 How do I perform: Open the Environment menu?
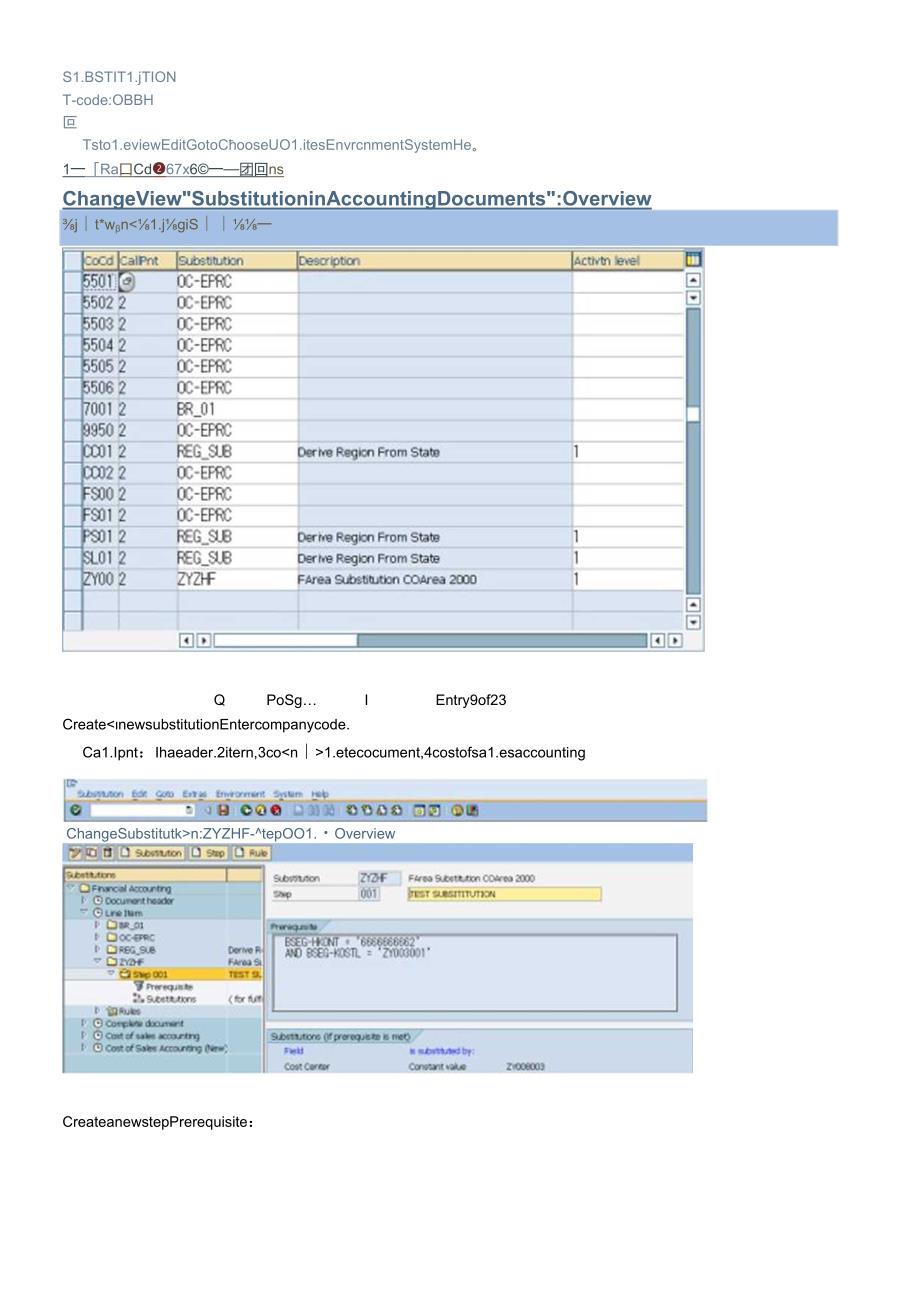[x=240, y=794]
